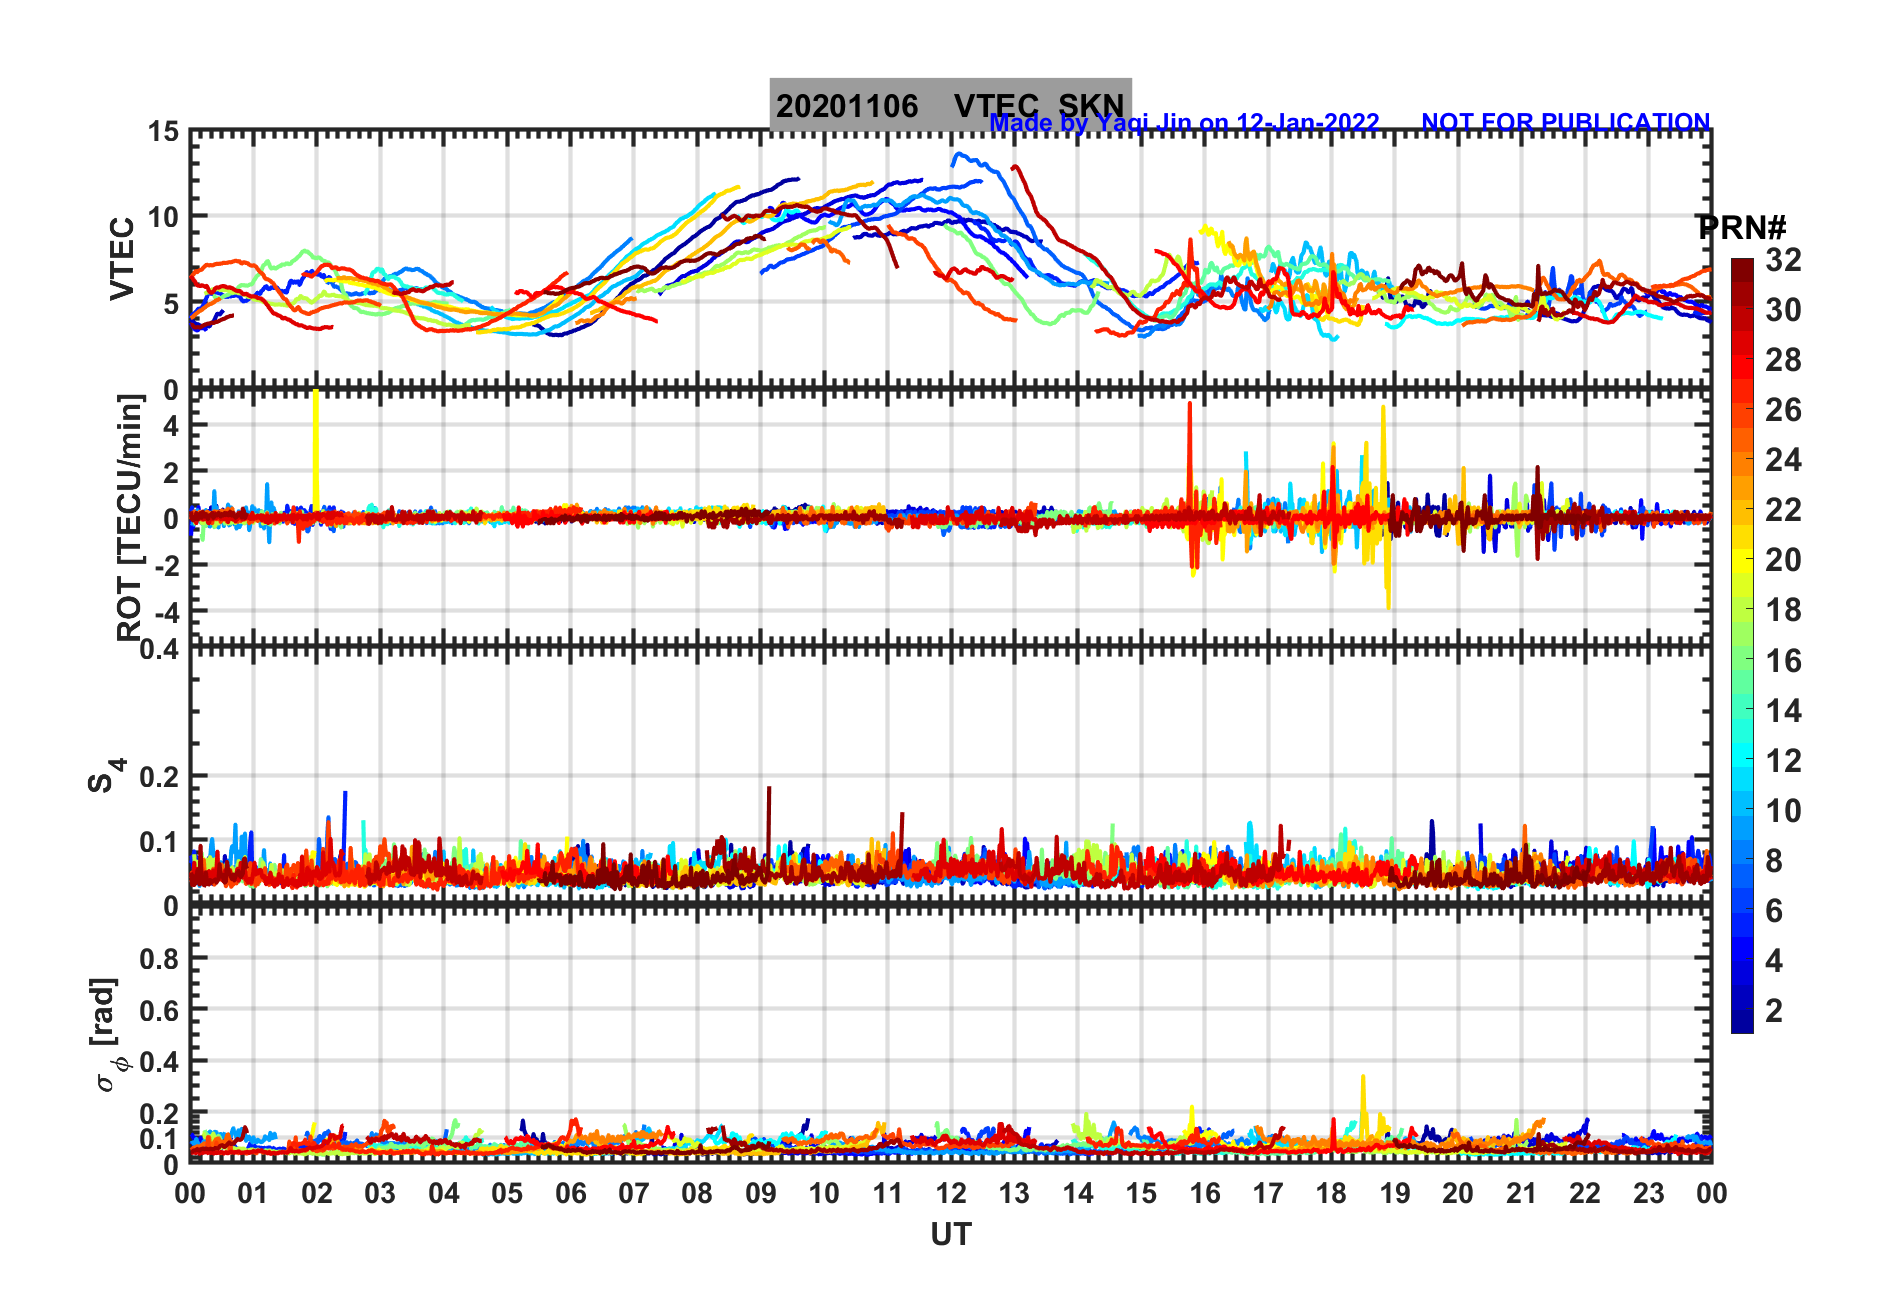Select the VTEC y-axis label

coord(122,258)
